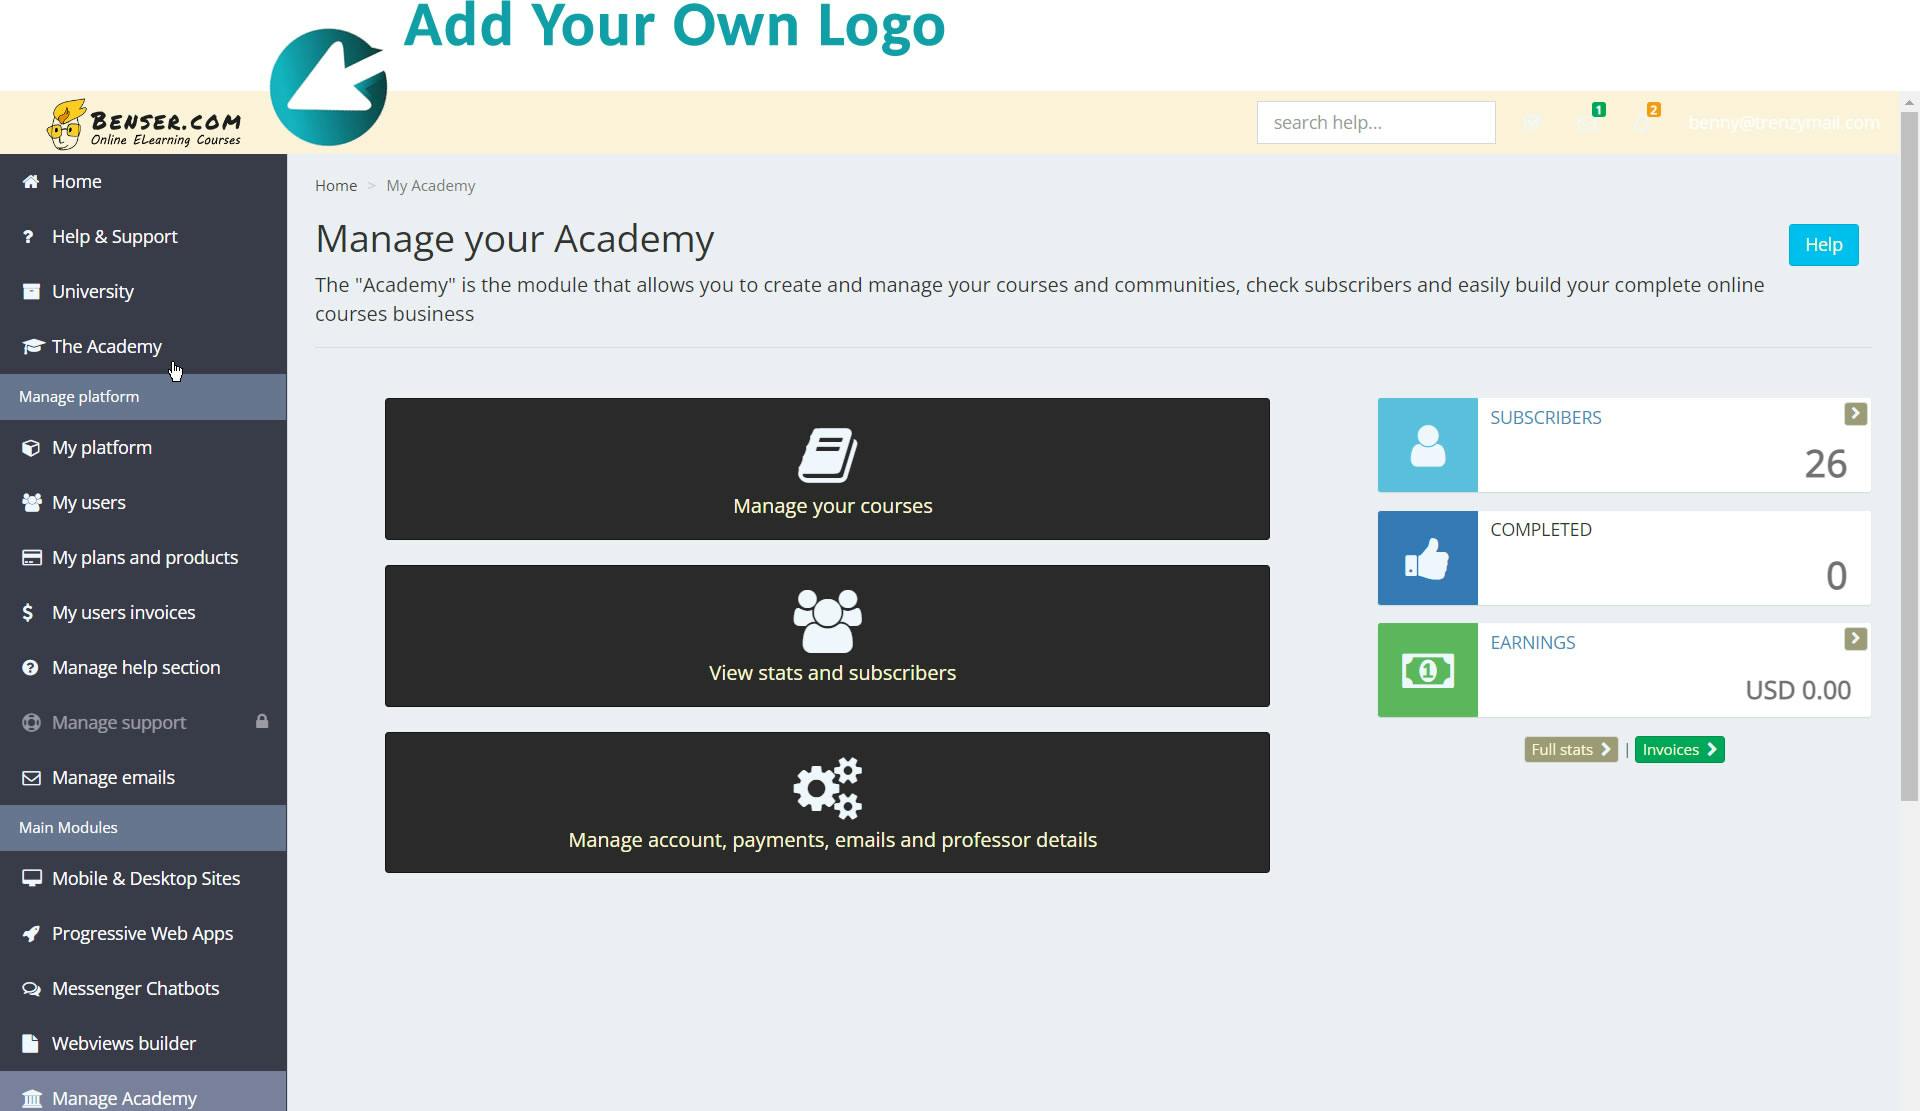Open the Full stats button

tap(1570, 749)
